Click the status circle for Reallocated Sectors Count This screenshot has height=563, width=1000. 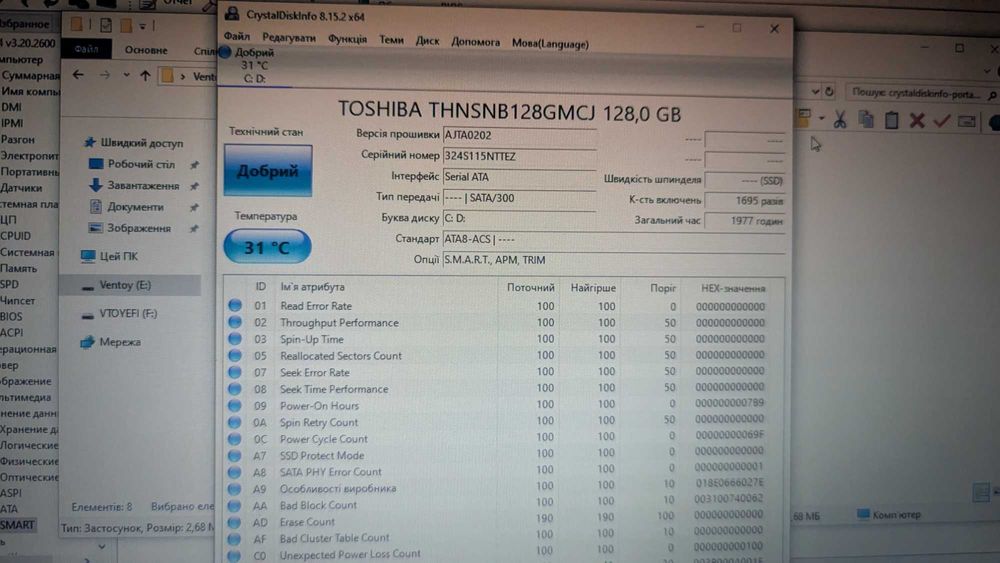click(235, 355)
